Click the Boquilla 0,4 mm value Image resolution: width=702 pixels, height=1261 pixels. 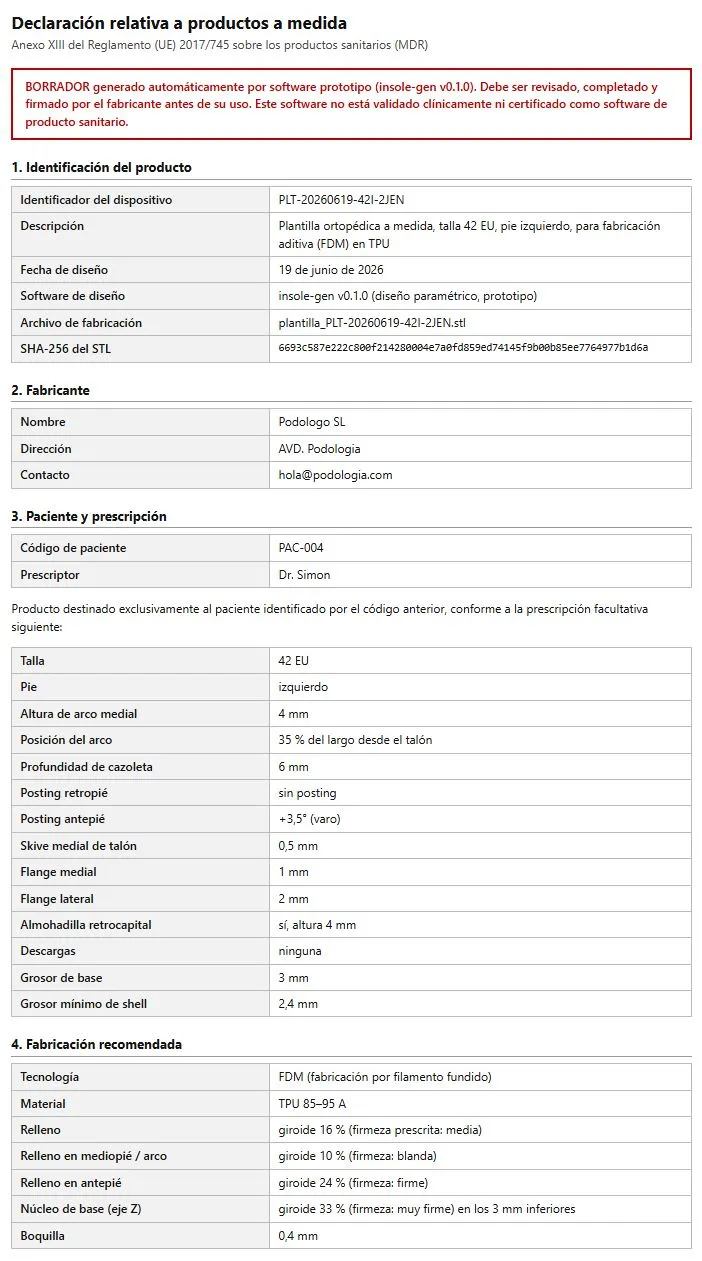tap(298, 1236)
